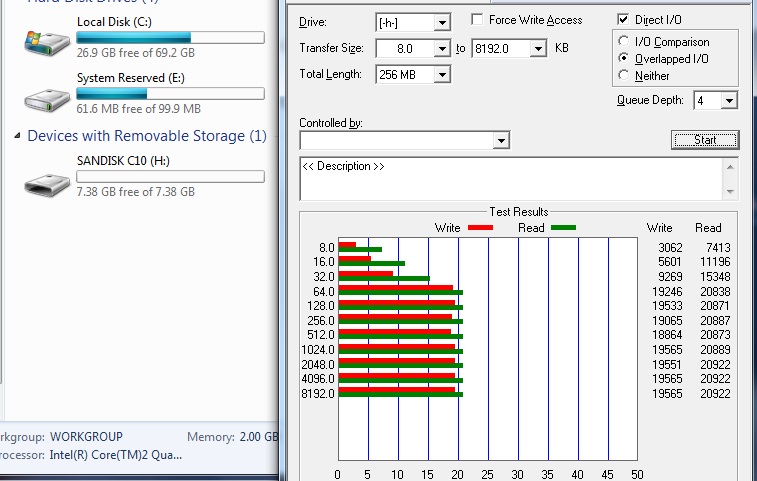
Task: Click the Description box scroll up arrow
Action: (x=730, y=167)
